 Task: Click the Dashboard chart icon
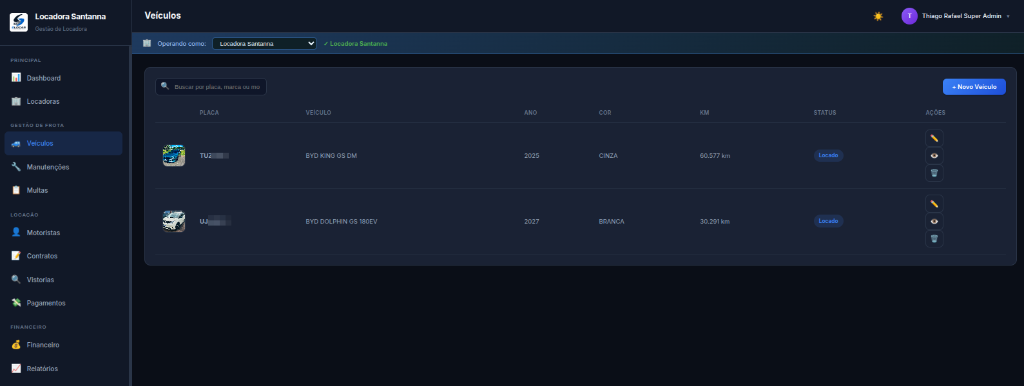click(x=16, y=78)
